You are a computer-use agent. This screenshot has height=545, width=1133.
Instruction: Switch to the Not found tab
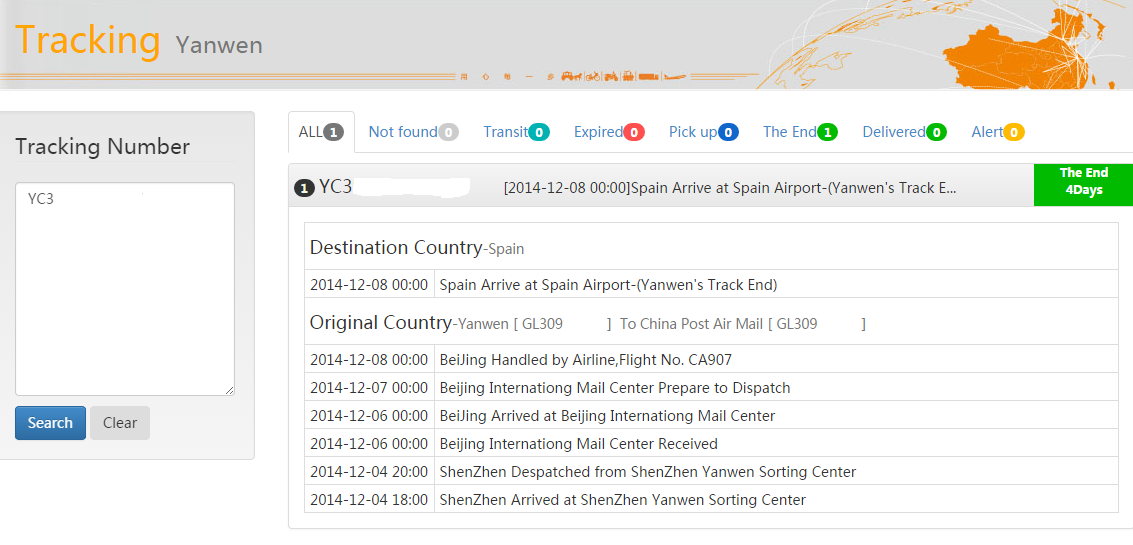[x=413, y=132]
